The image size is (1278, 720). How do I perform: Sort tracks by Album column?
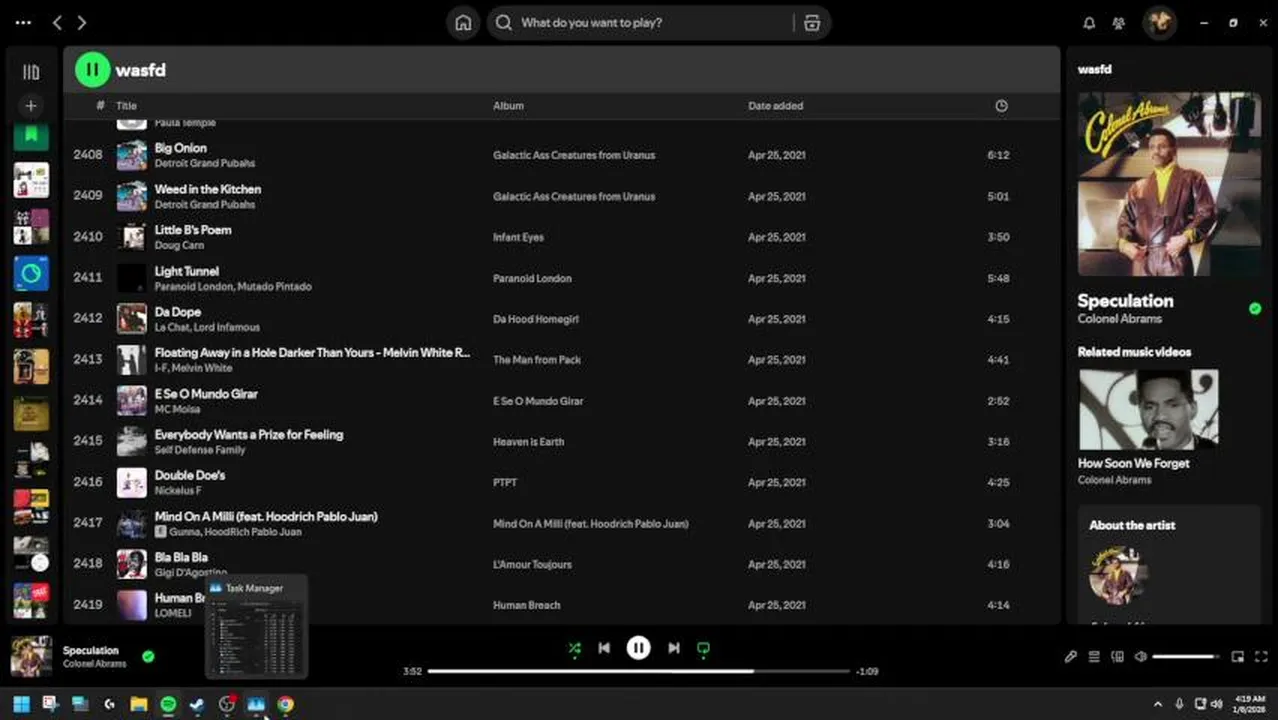[x=508, y=106]
